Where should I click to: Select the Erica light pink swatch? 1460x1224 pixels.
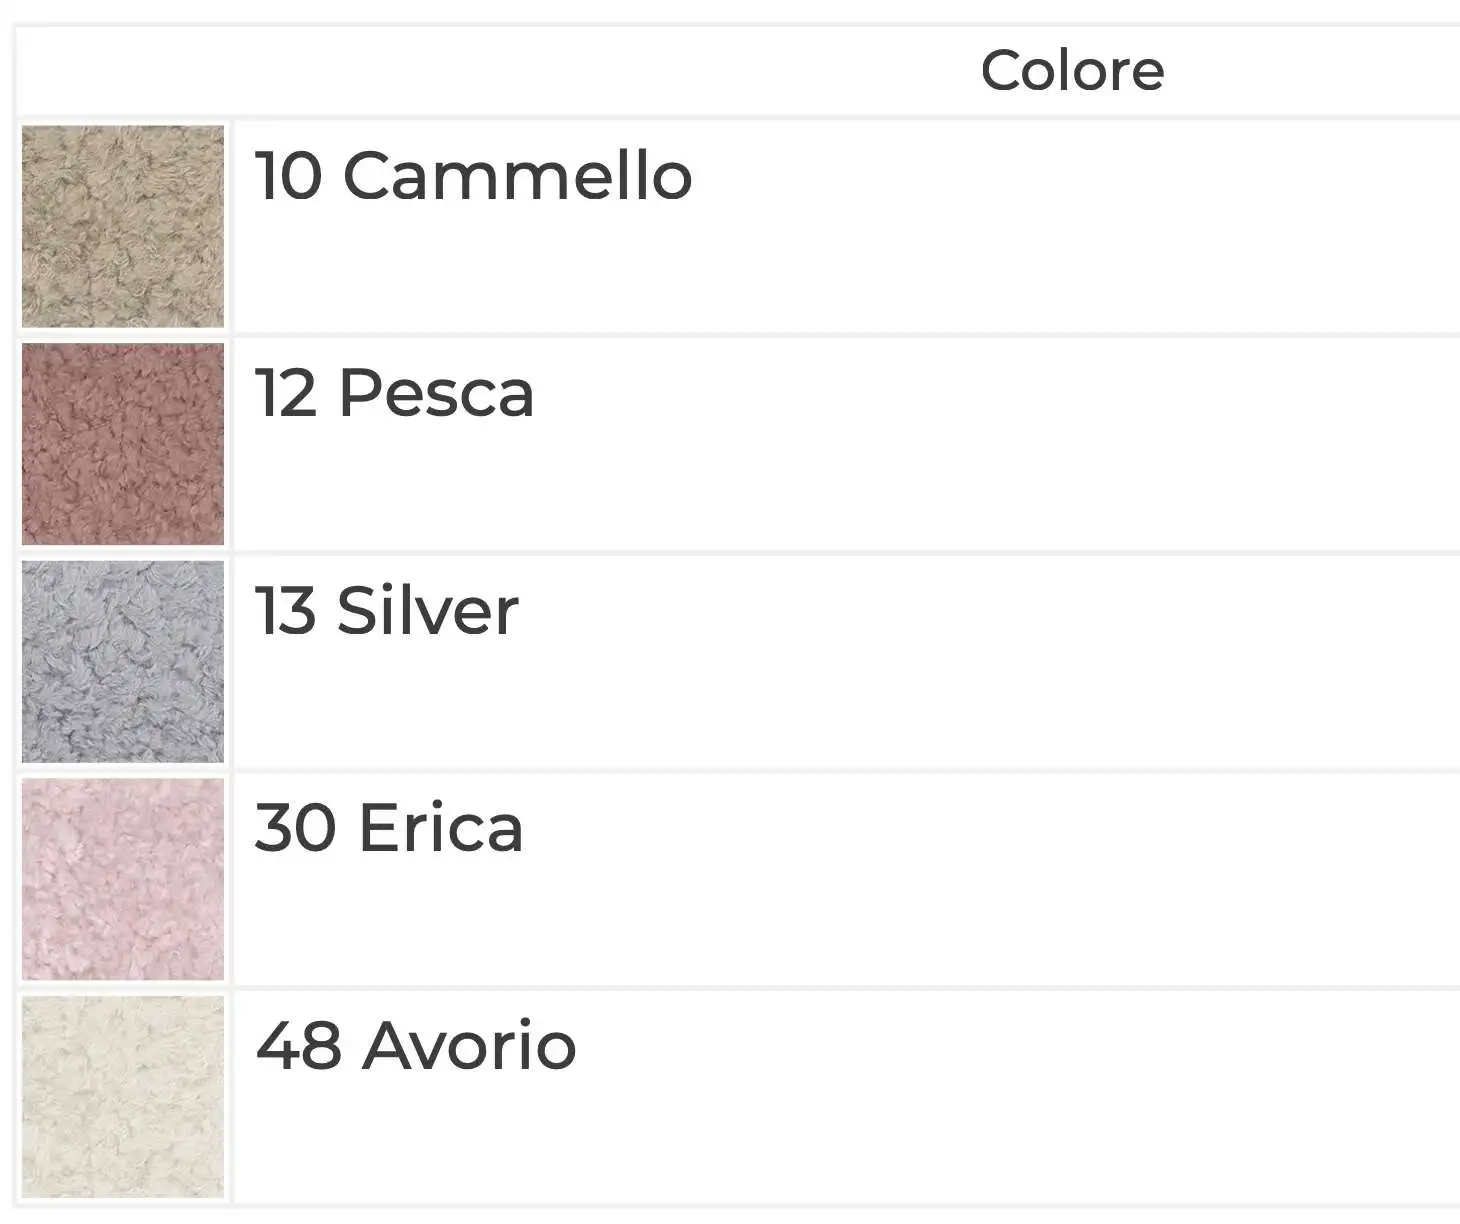pos(123,879)
